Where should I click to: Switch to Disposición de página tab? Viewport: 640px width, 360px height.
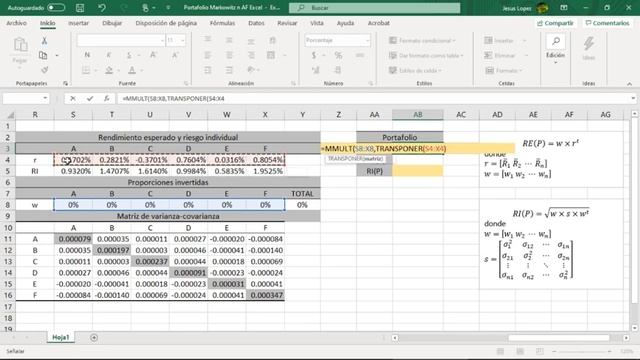[166, 23]
